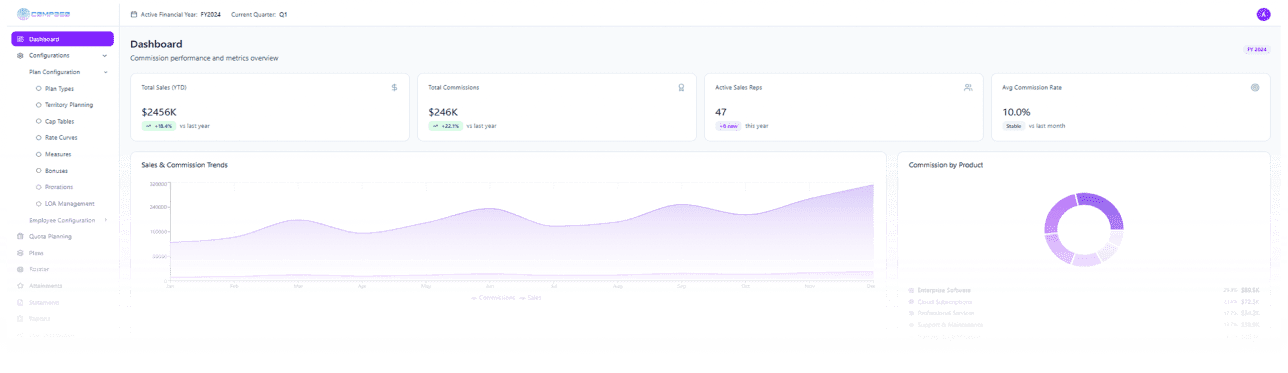The image size is (1288, 373).
Task: Open LOA Management in the sidebar
Action: [x=69, y=203]
